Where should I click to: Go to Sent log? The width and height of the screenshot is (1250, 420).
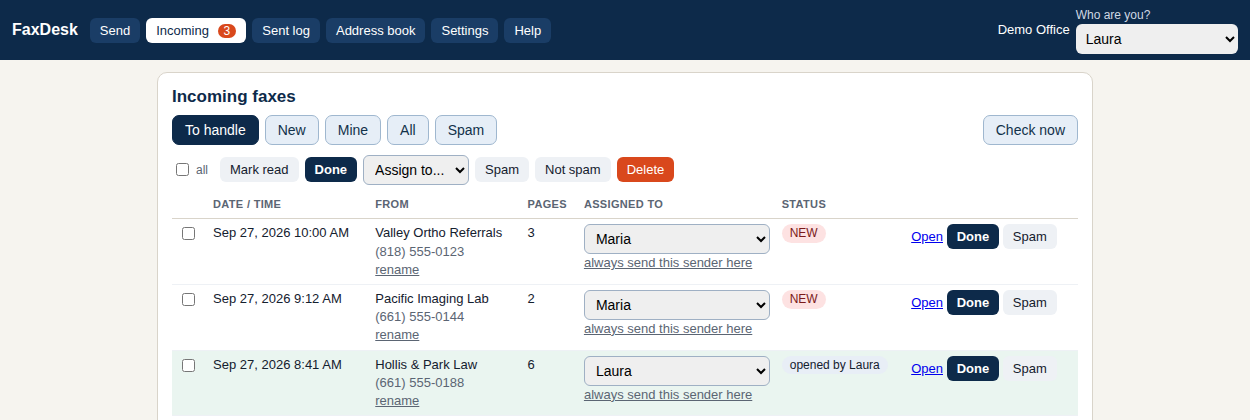click(286, 31)
